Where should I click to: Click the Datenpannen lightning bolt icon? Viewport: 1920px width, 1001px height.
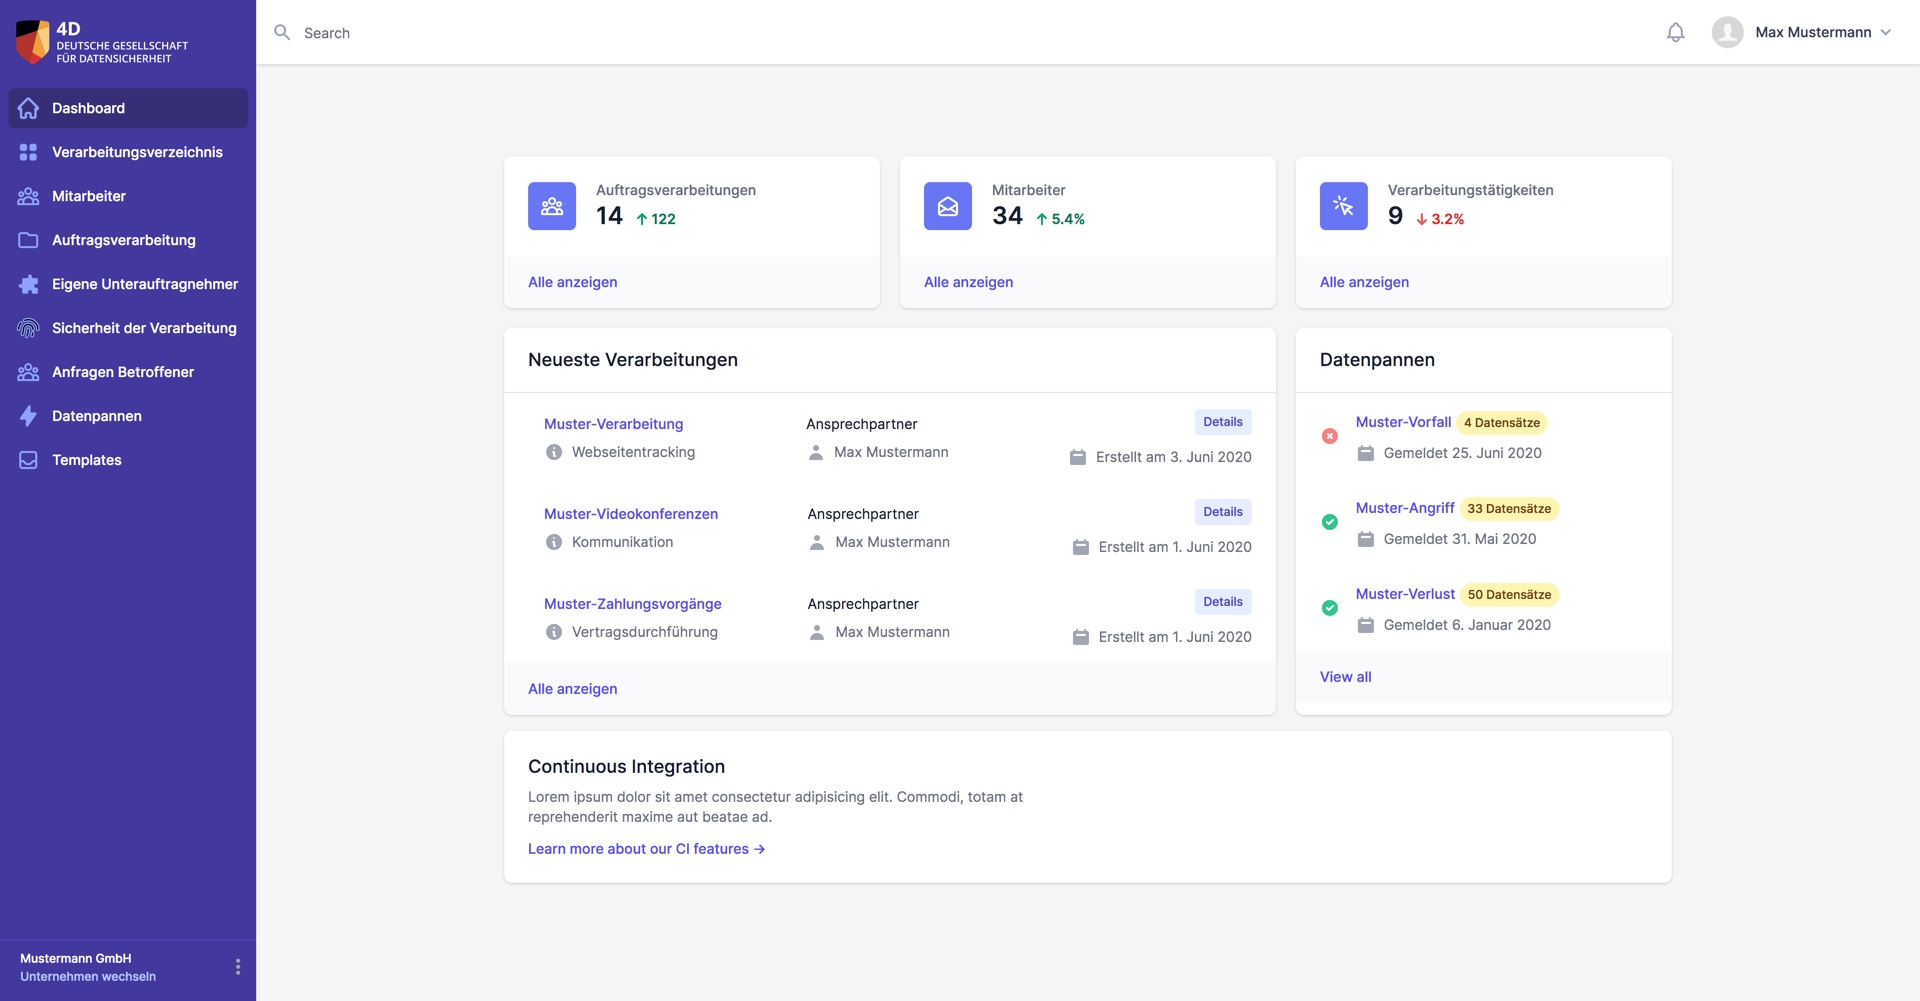(x=27, y=416)
